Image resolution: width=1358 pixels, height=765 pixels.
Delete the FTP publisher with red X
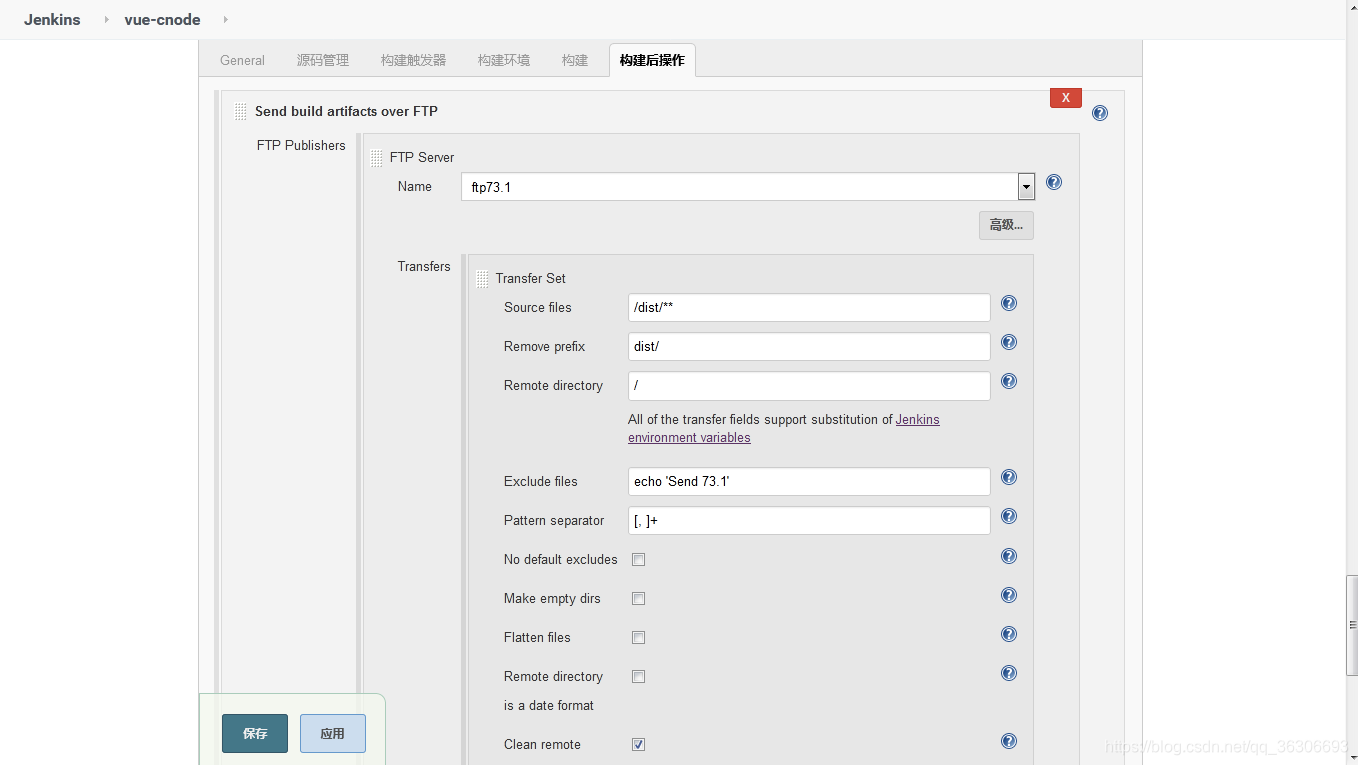tap(1066, 98)
